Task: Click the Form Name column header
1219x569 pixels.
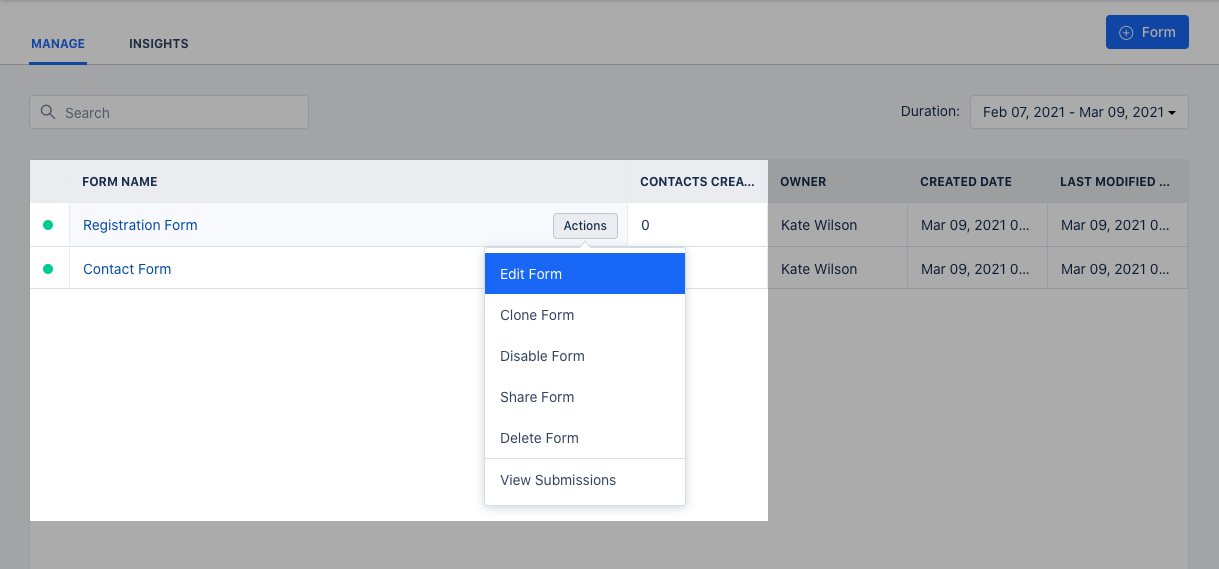Action: click(120, 182)
